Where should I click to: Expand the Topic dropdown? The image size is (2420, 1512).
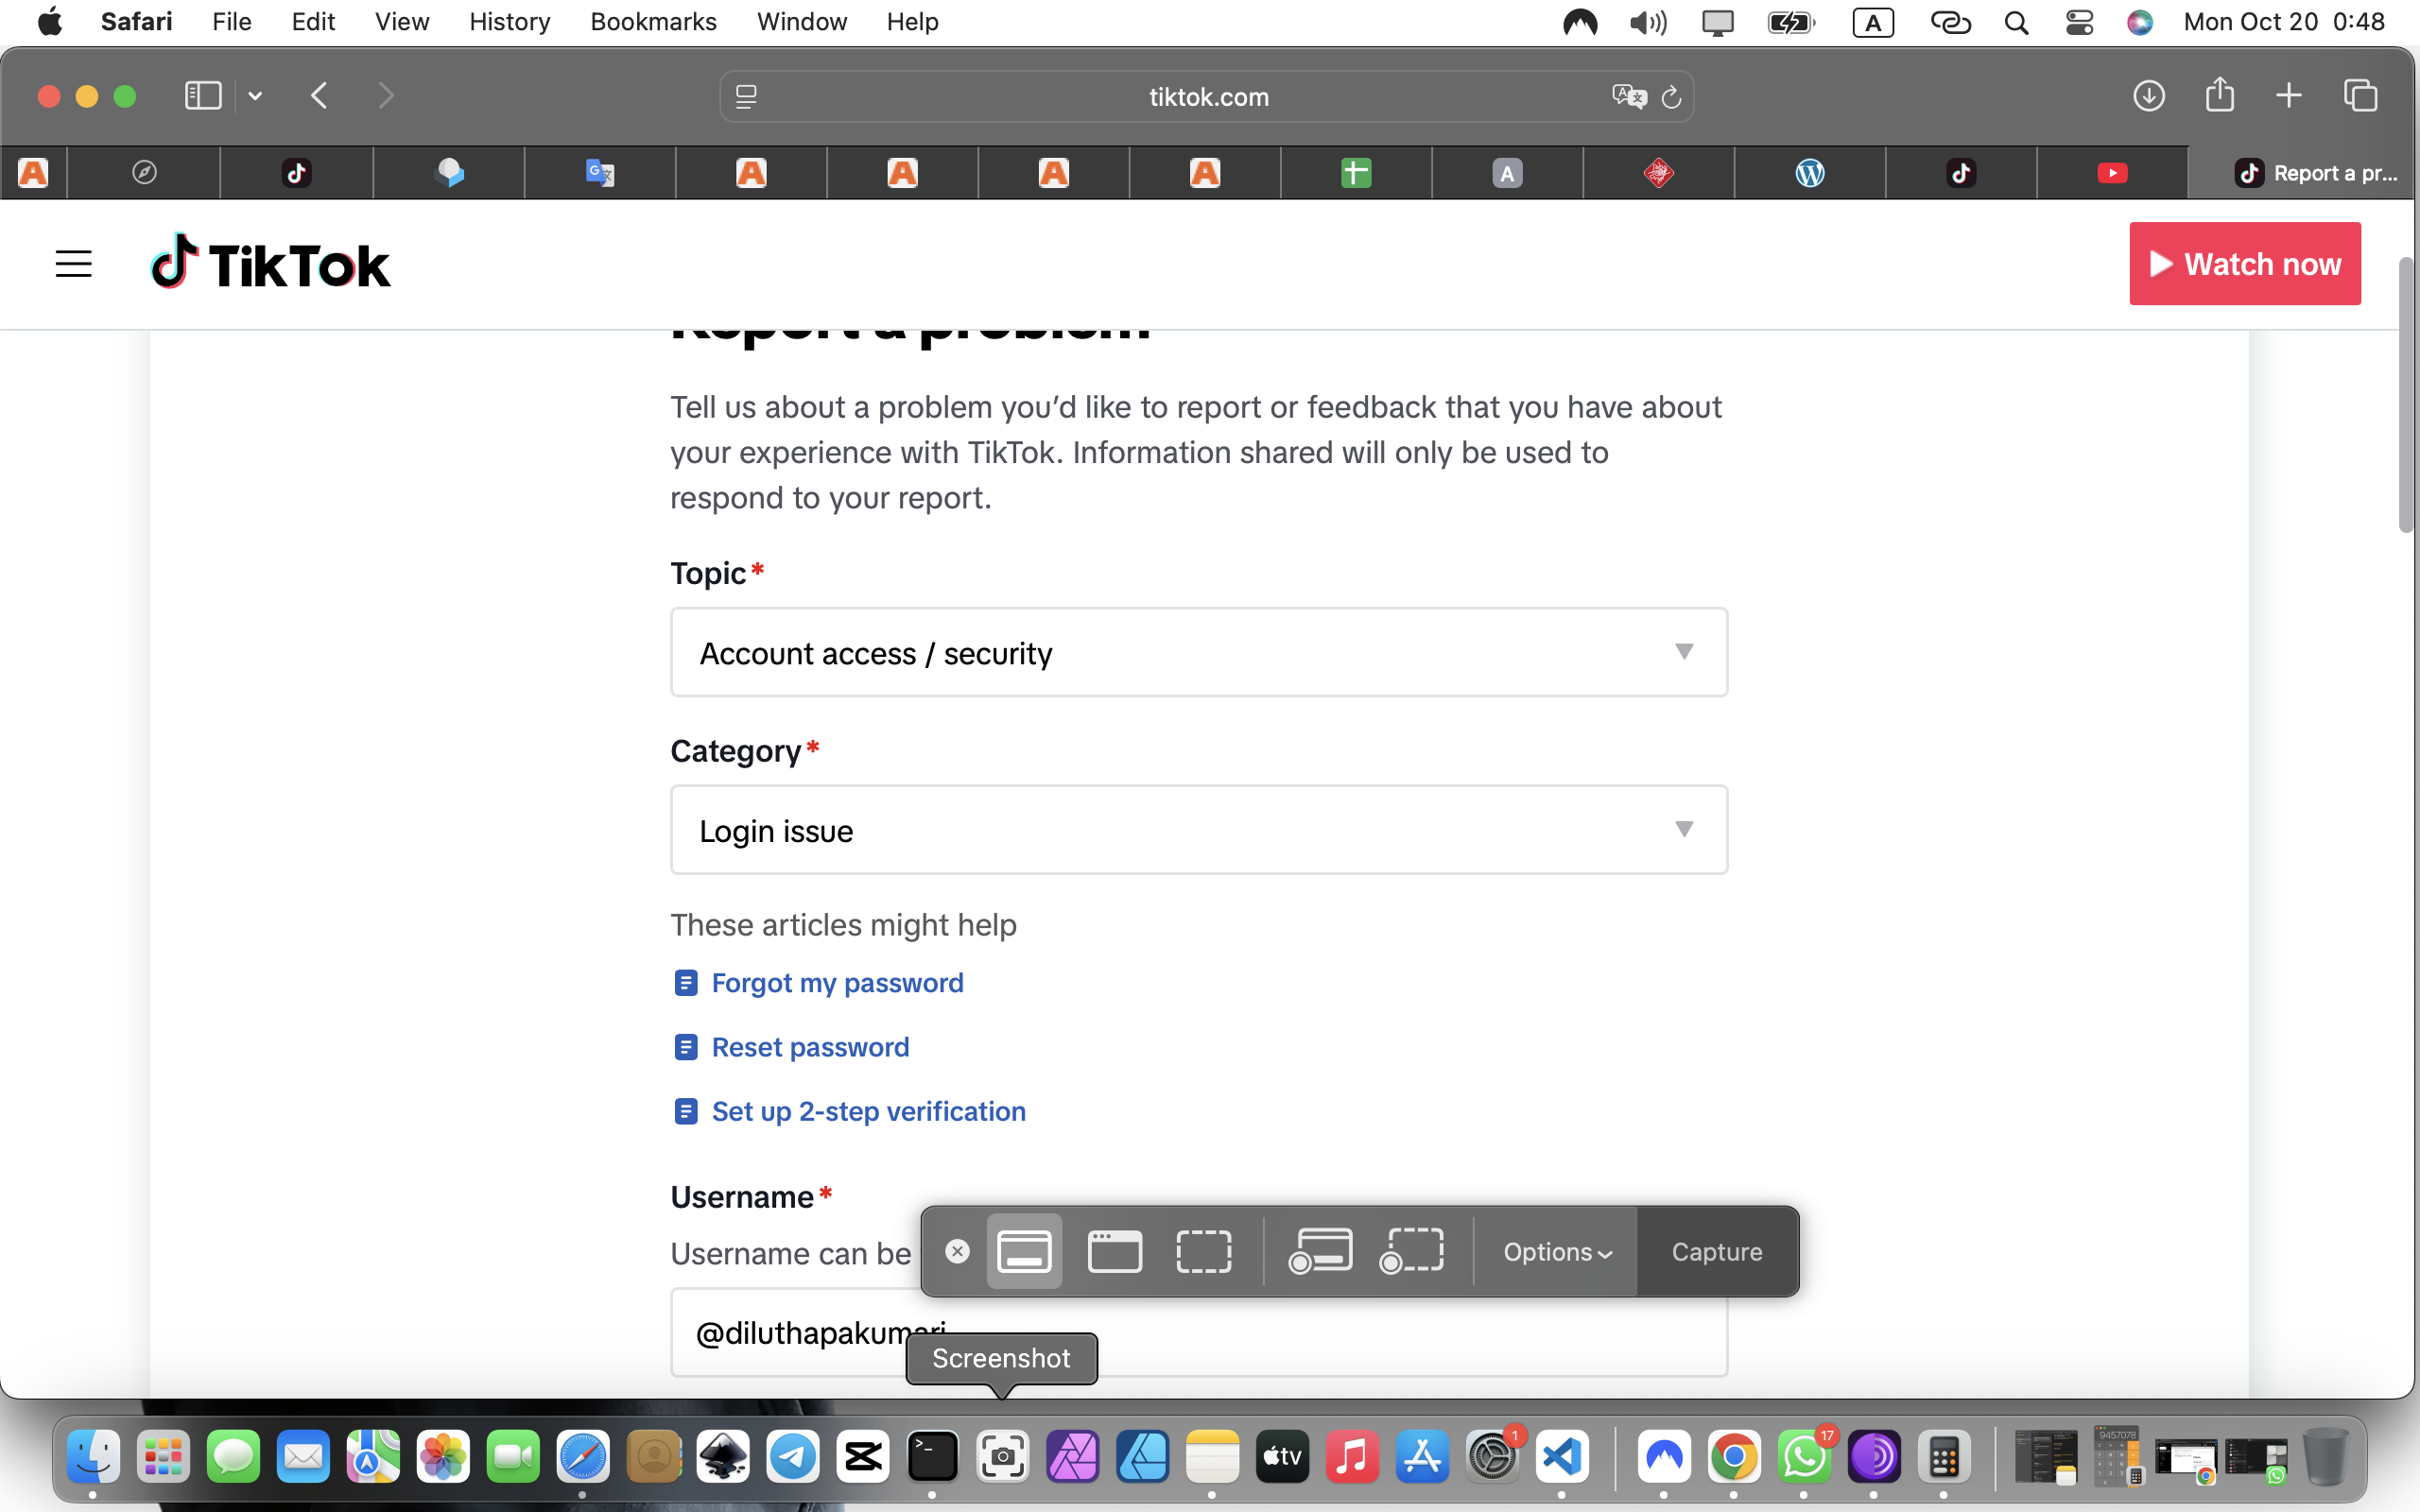coord(1198,653)
